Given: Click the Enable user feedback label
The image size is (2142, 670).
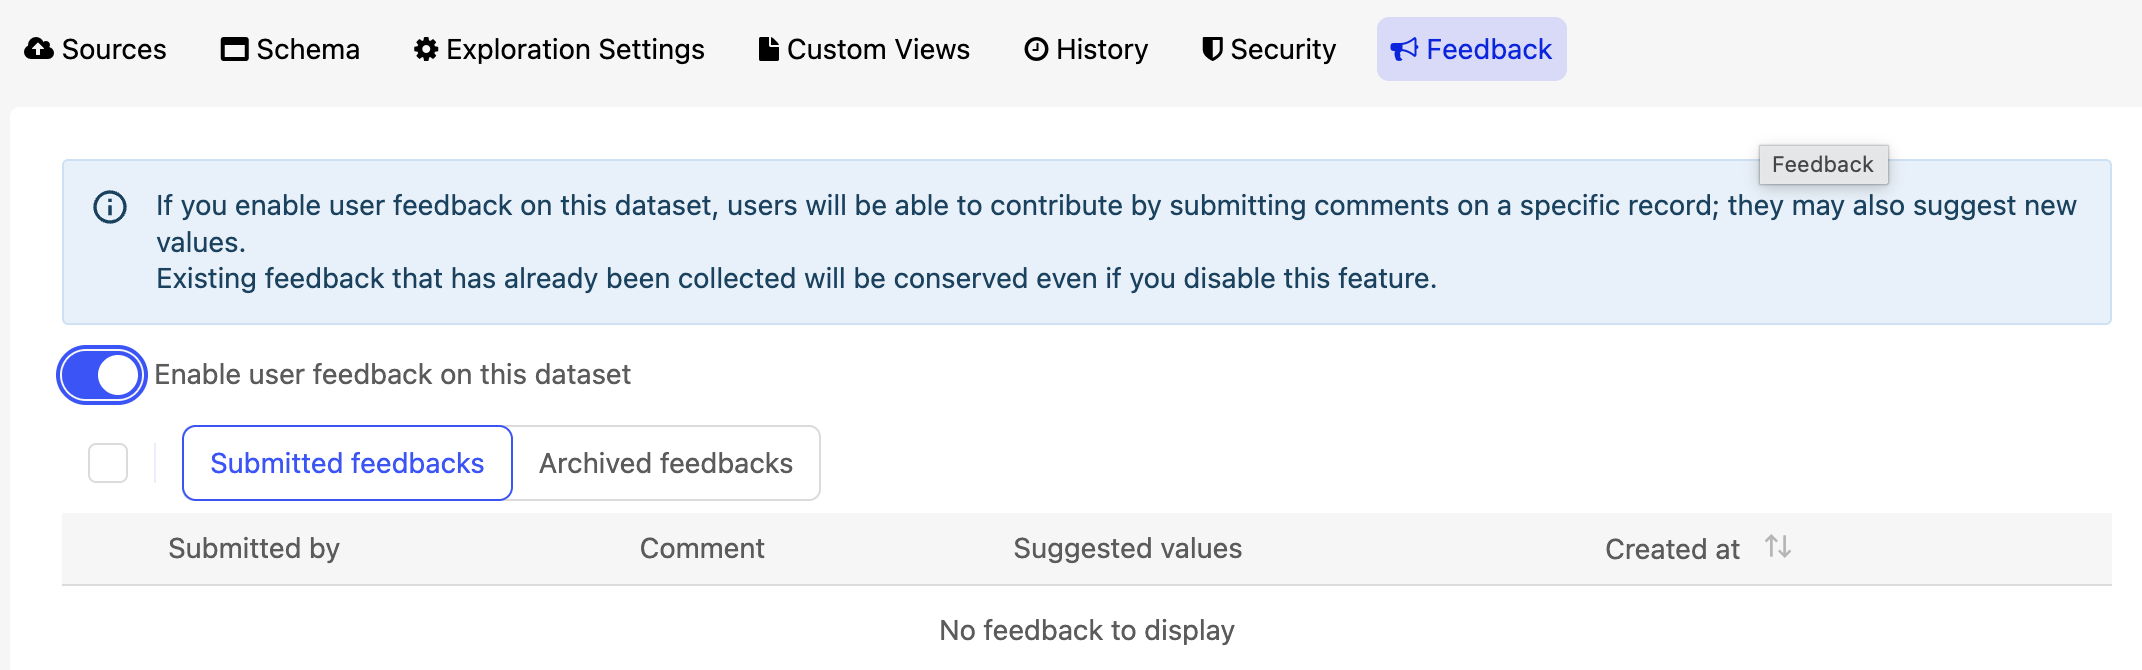Looking at the screenshot, I should coord(392,374).
